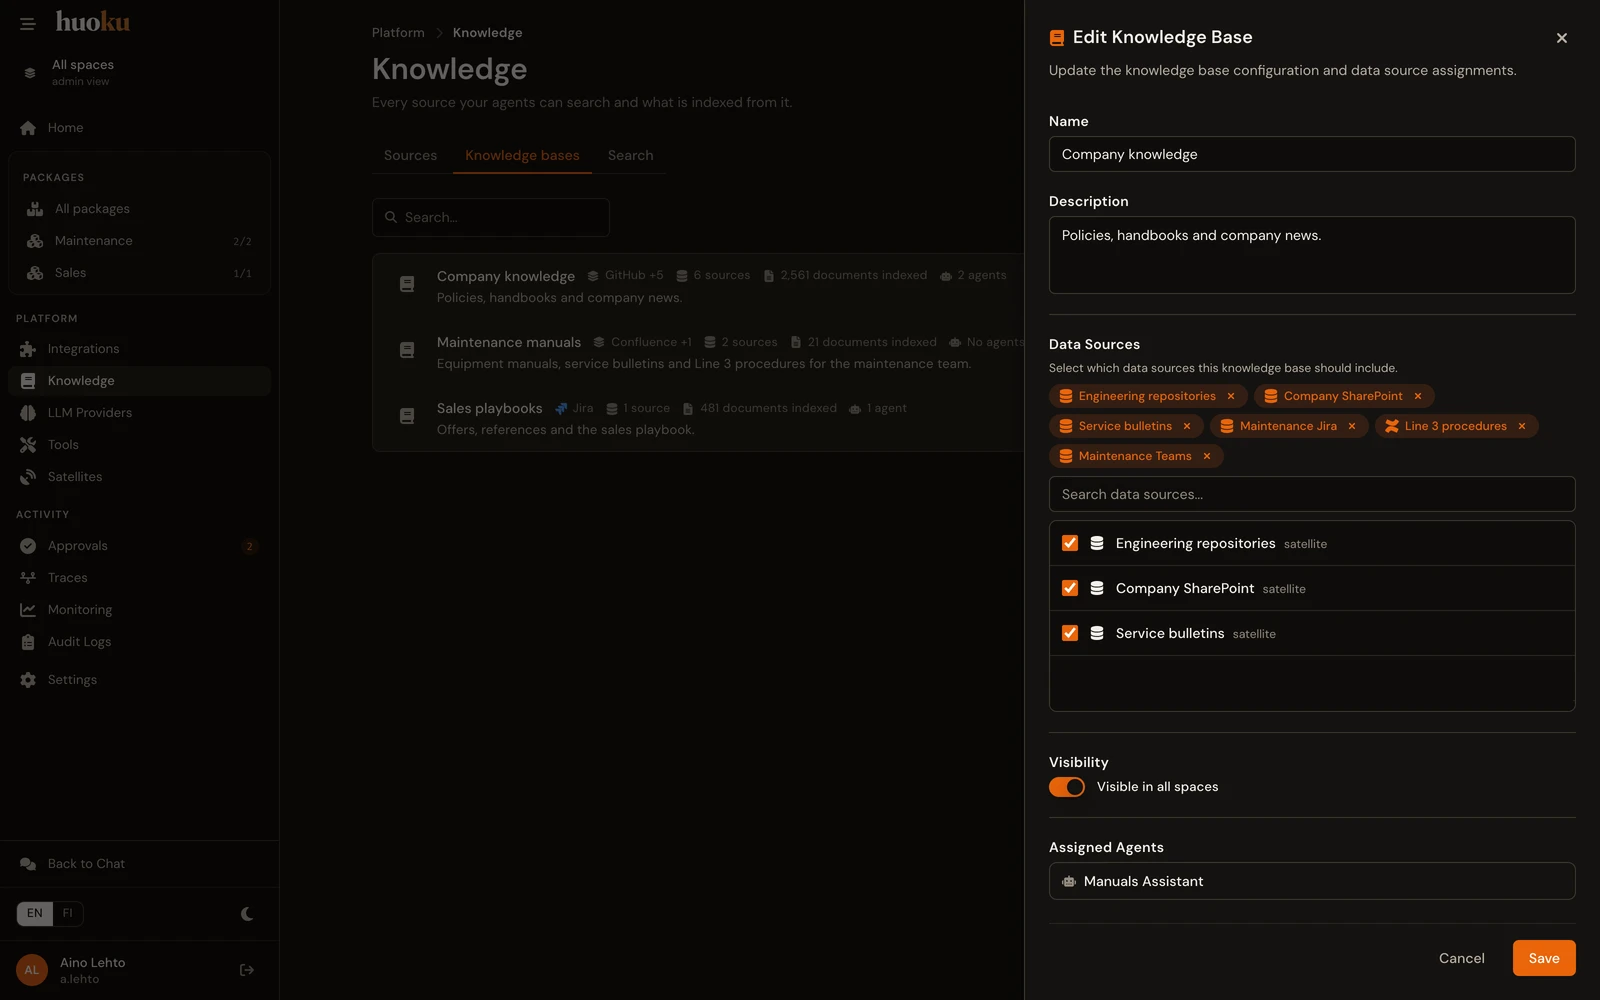Click the log out icon
This screenshot has width=1600, height=1000.
247,970
